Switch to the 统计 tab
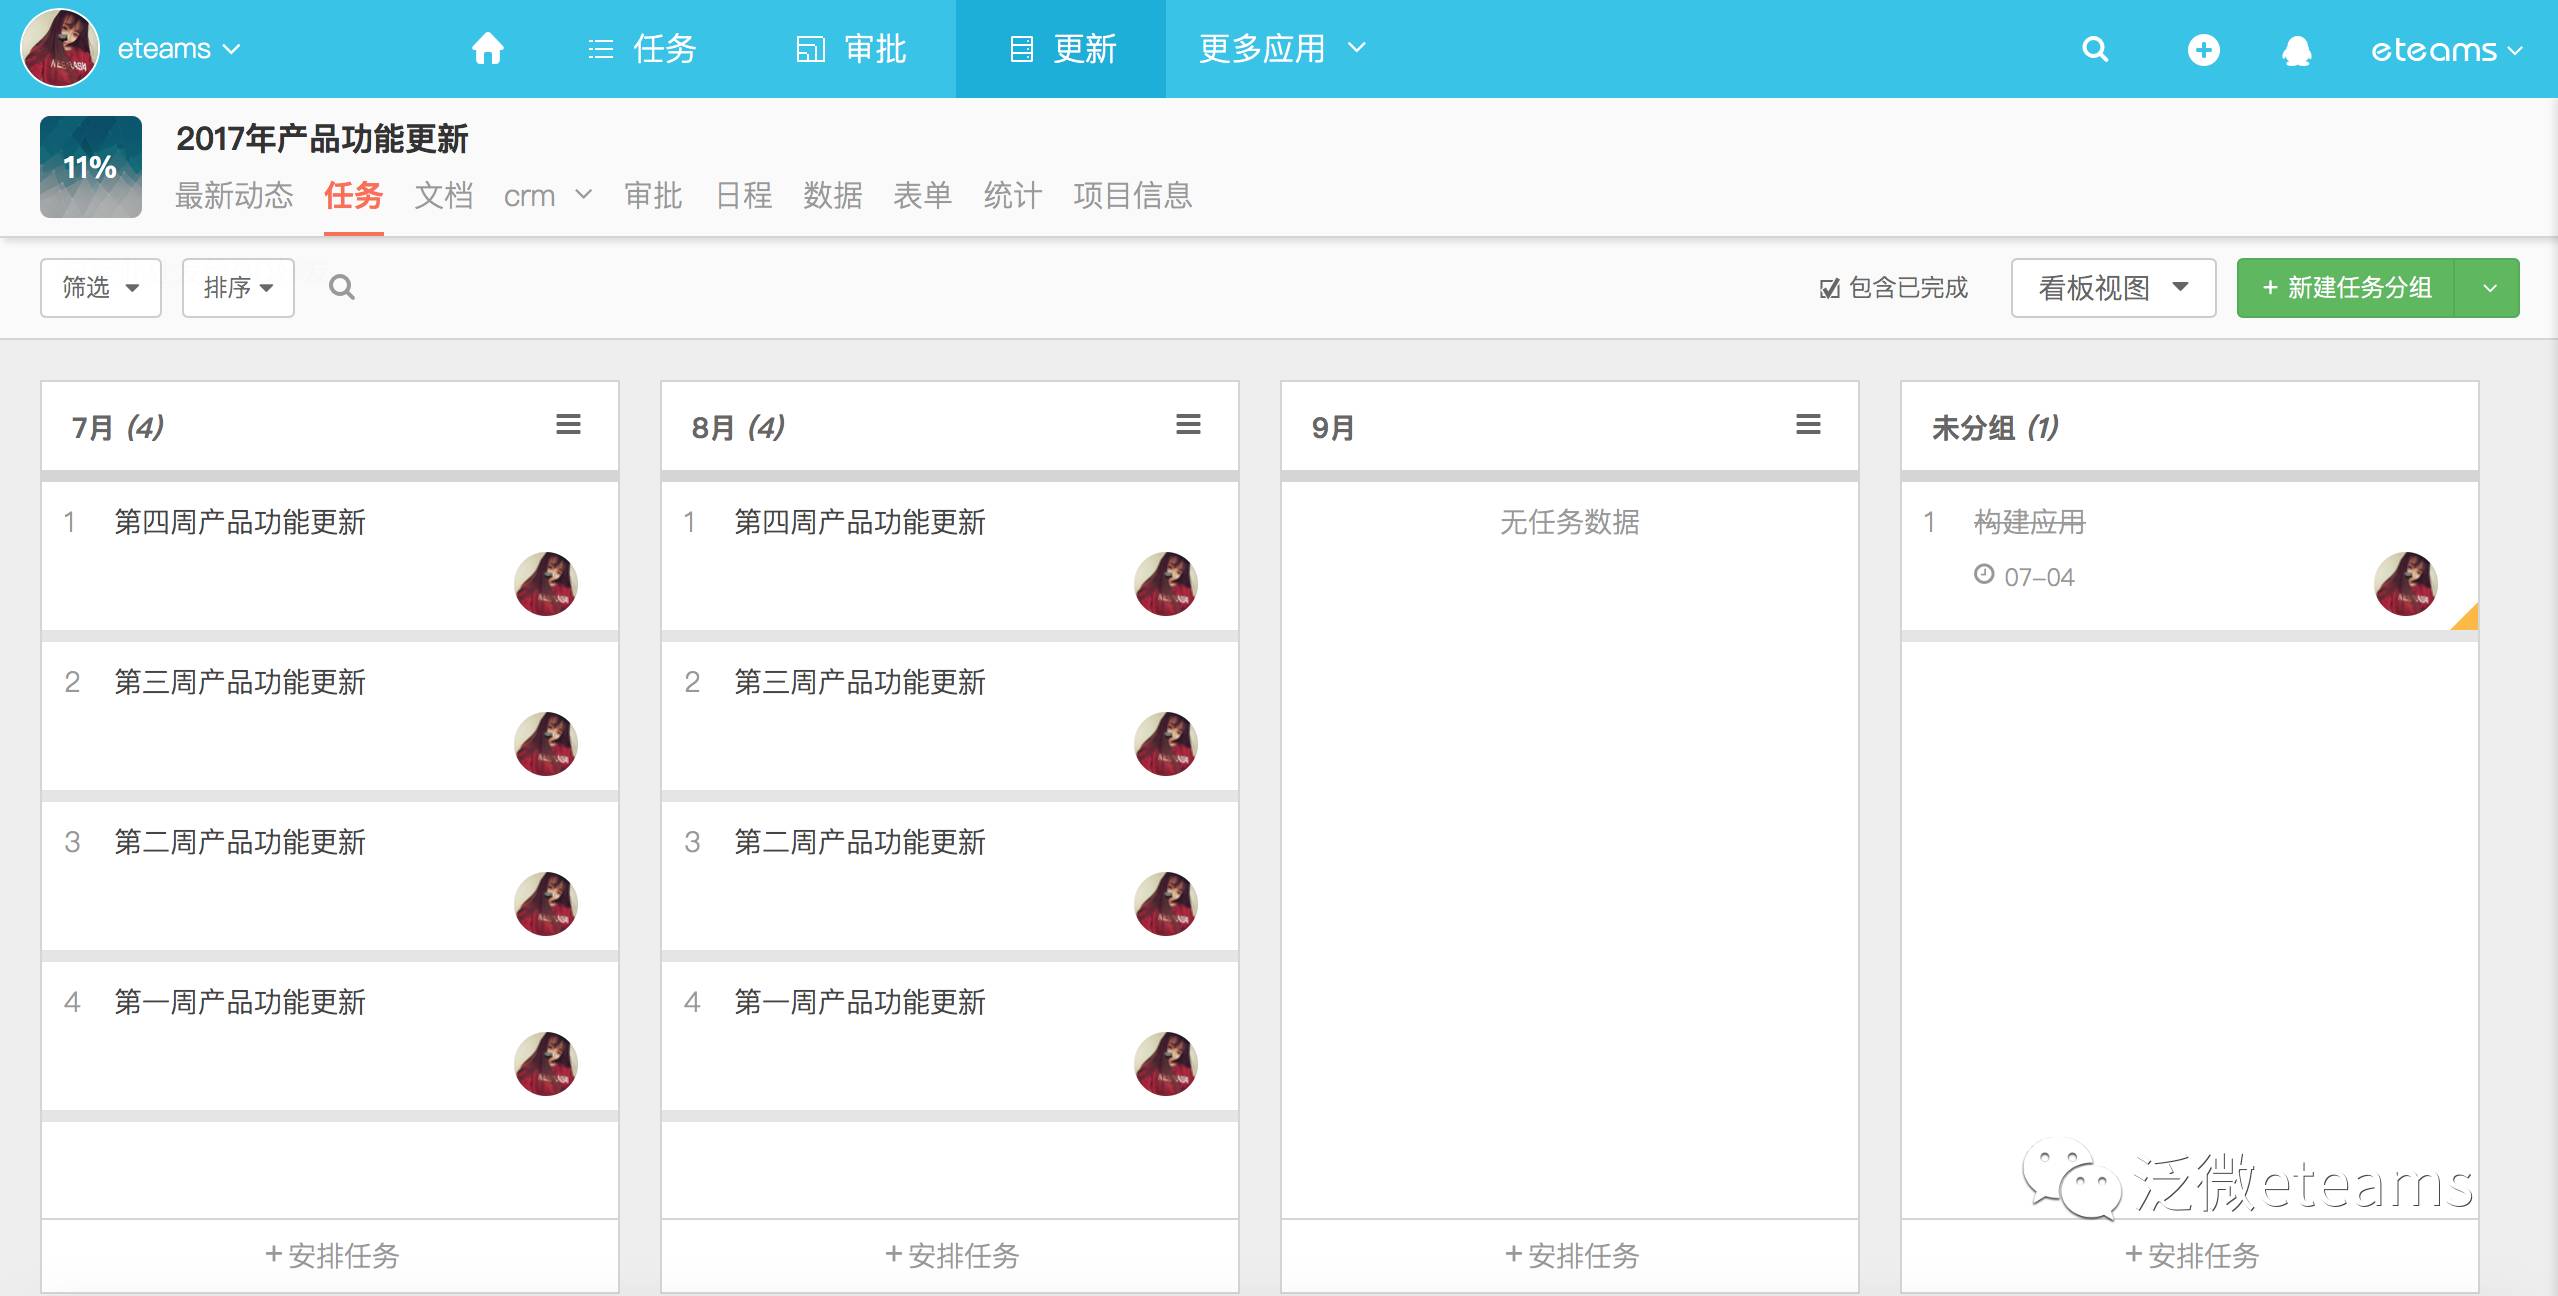 (1012, 195)
